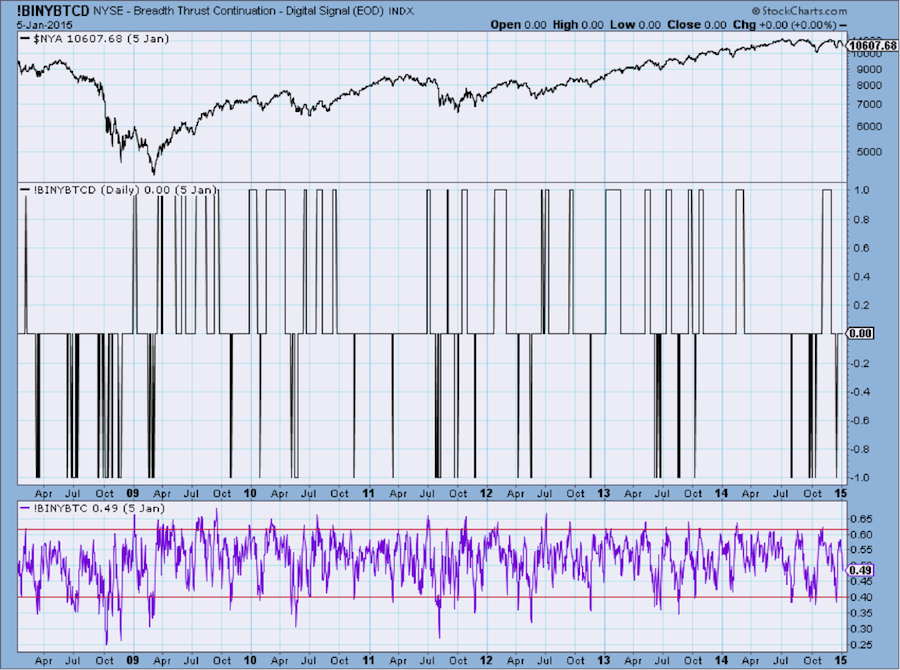Click the 0.2 signal axis label

[863, 305]
